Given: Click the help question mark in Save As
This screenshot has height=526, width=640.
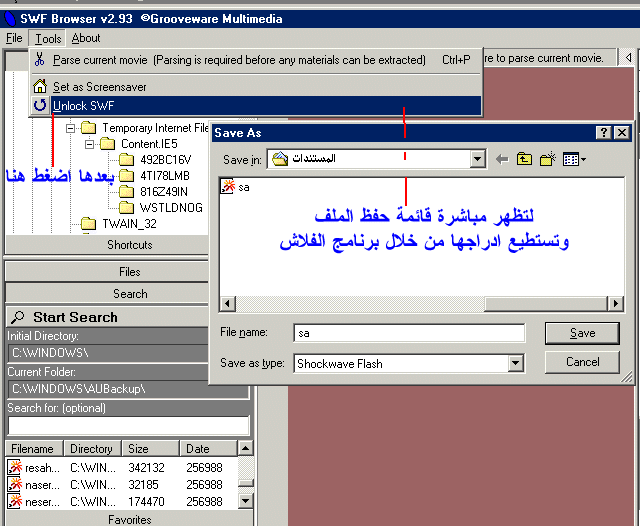Looking at the screenshot, I should coord(603,133).
